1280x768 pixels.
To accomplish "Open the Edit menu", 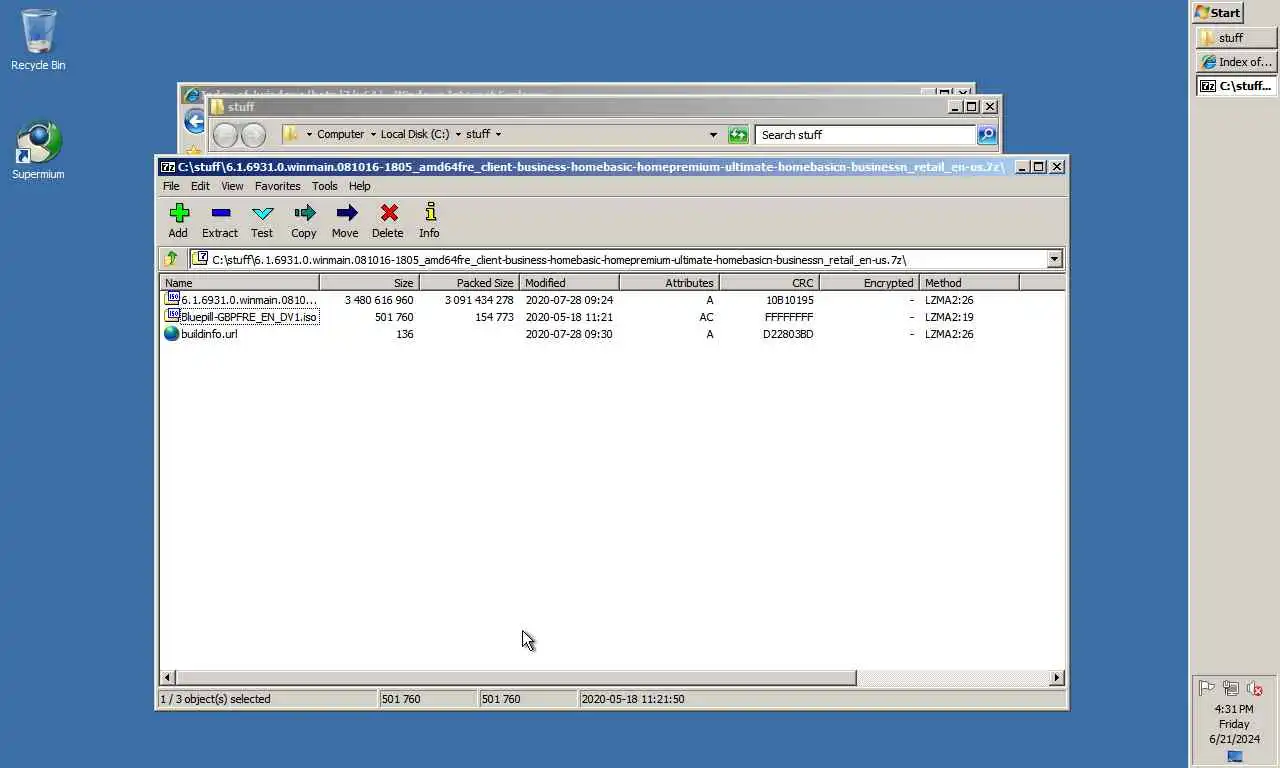I will click(x=200, y=186).
